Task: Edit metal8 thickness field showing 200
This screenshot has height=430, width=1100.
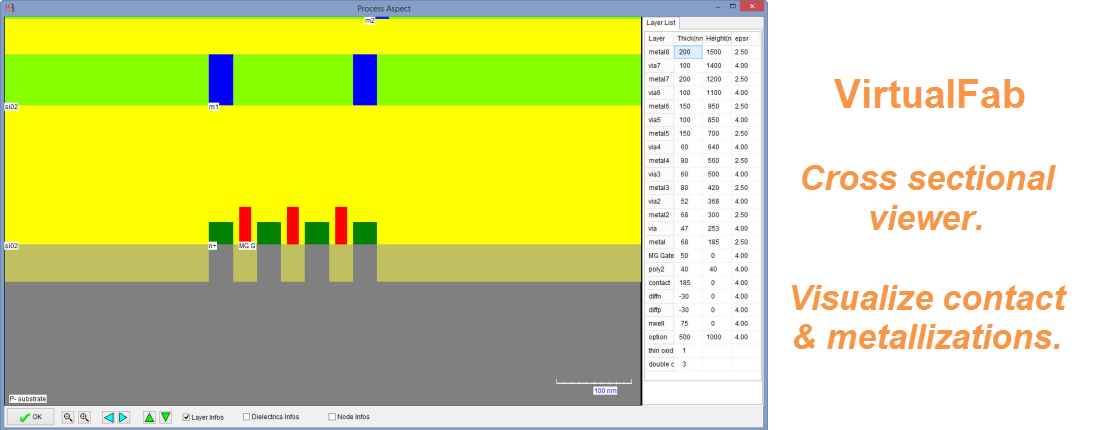Action: click(688, 52)
